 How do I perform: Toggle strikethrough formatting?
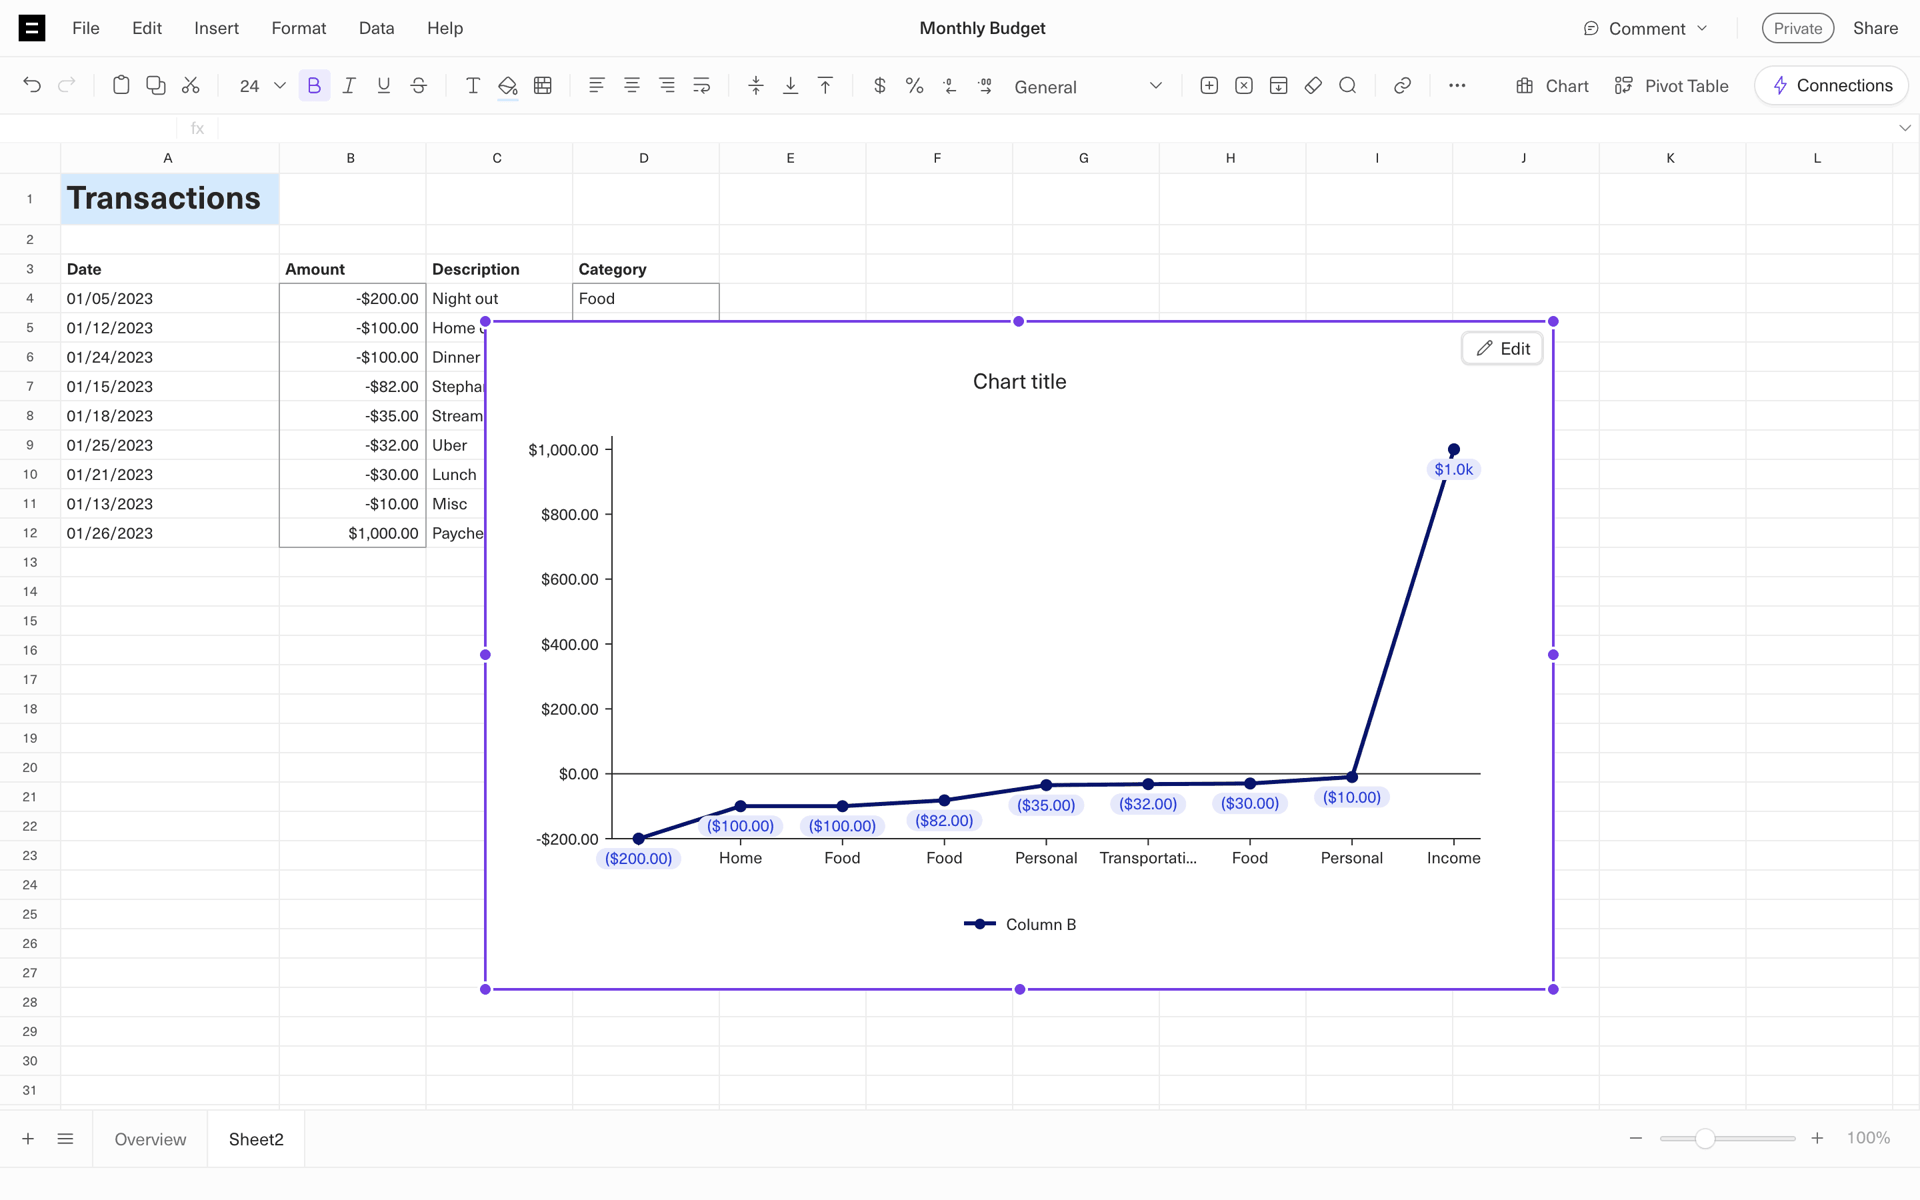[419, 86]
